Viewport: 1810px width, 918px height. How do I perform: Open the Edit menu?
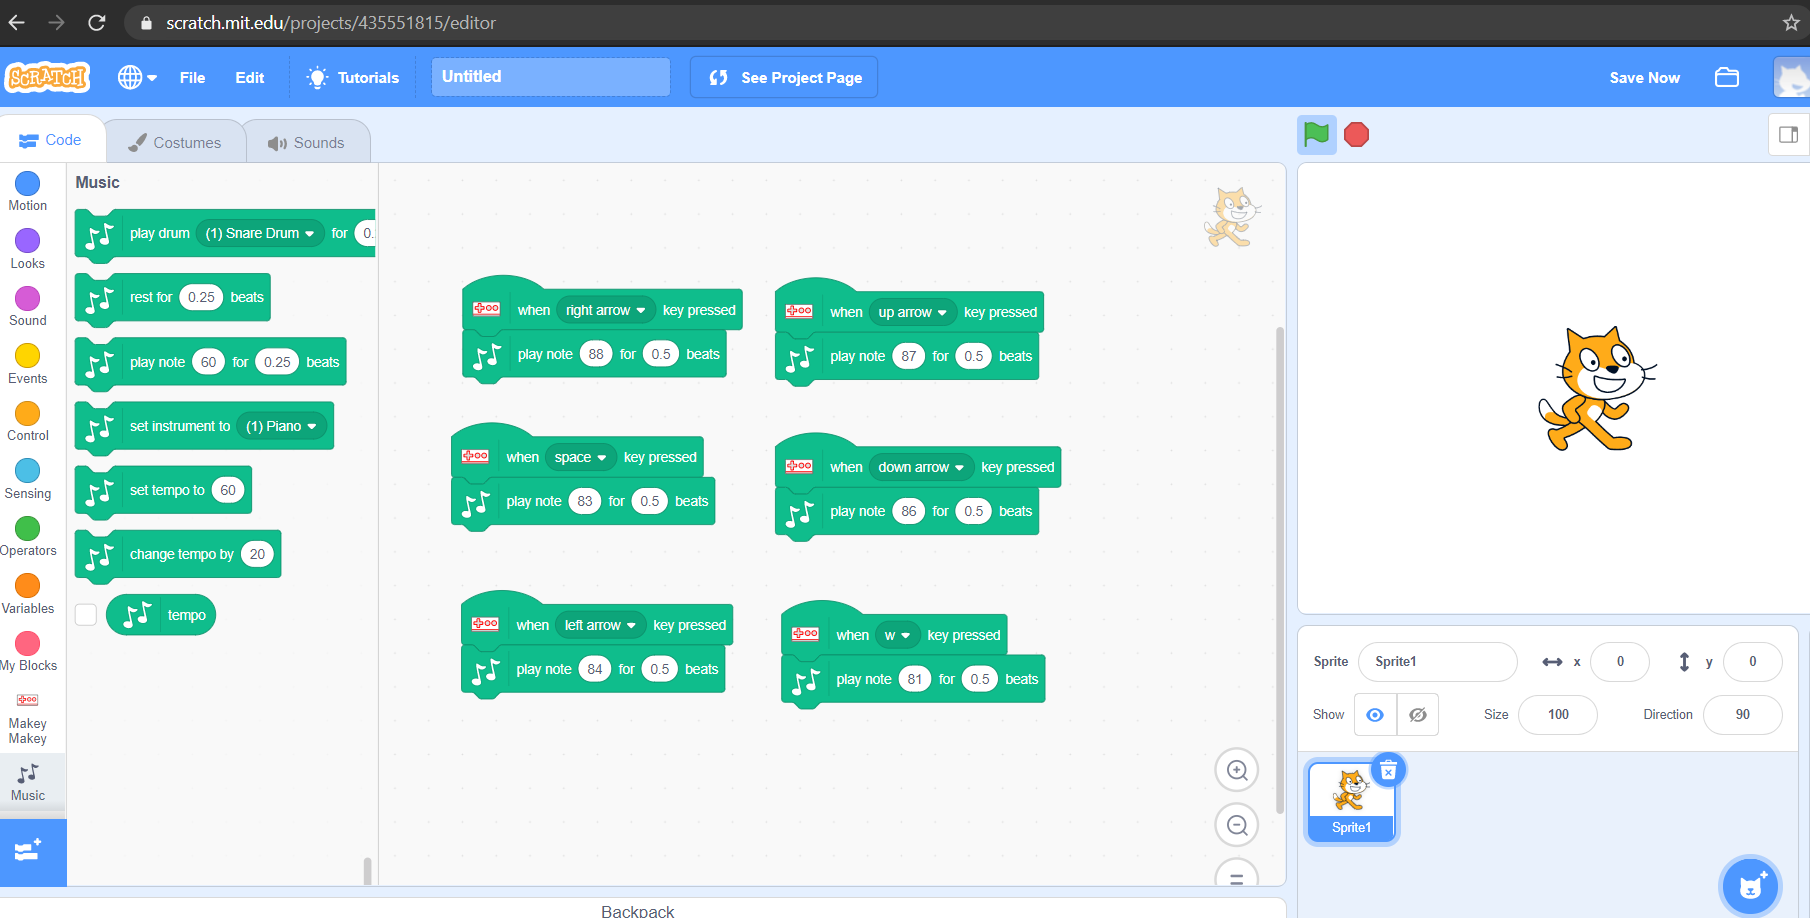pos(250,77)
